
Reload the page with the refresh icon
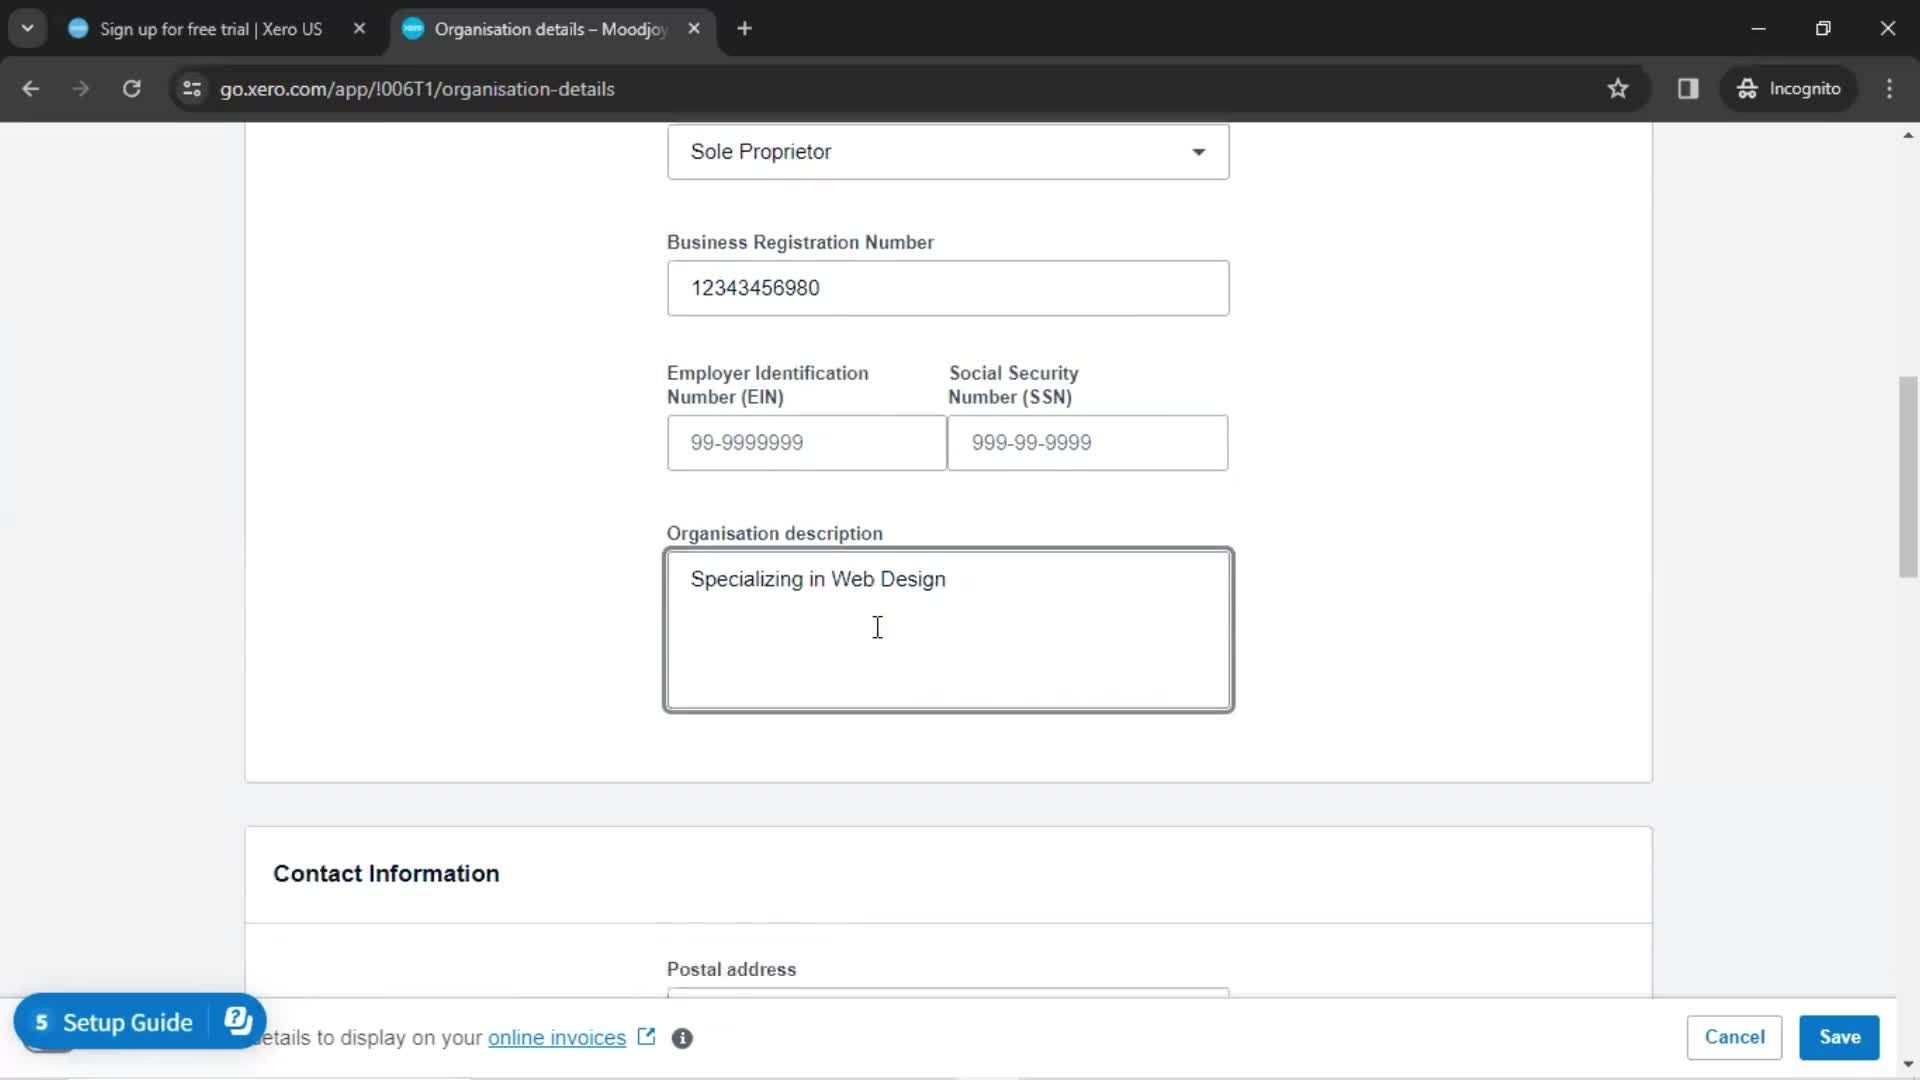[x=131, y=89]
